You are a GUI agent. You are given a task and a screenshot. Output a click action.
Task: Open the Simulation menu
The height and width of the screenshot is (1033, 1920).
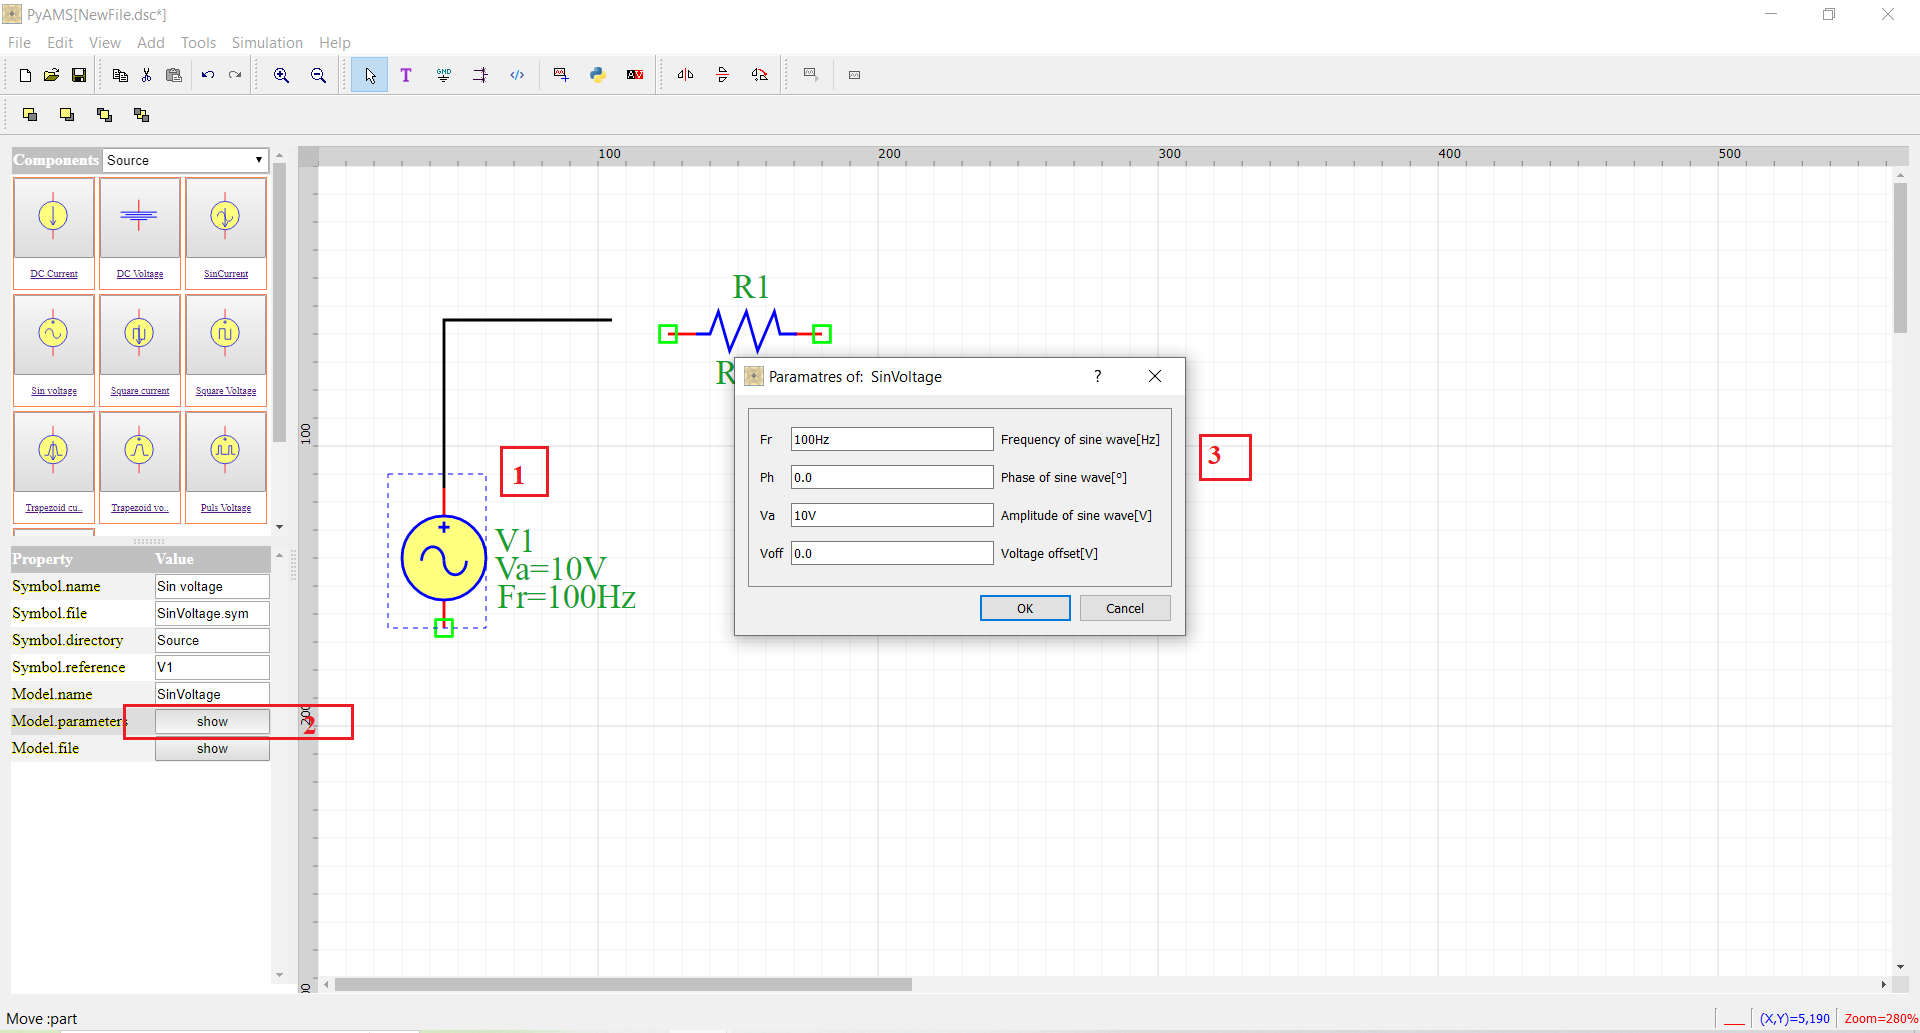pyautogui.click(x=267, y=42)
